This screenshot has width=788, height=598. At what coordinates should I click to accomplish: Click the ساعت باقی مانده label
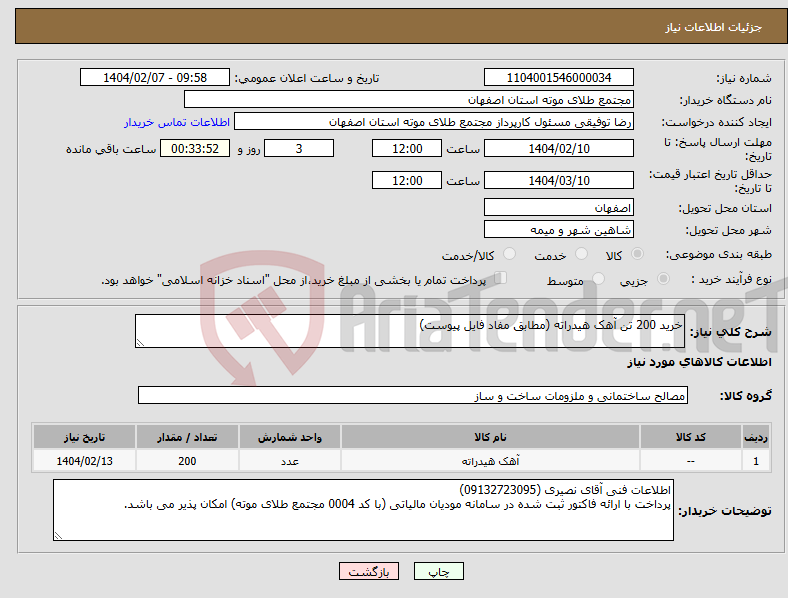tap(111, 149)
